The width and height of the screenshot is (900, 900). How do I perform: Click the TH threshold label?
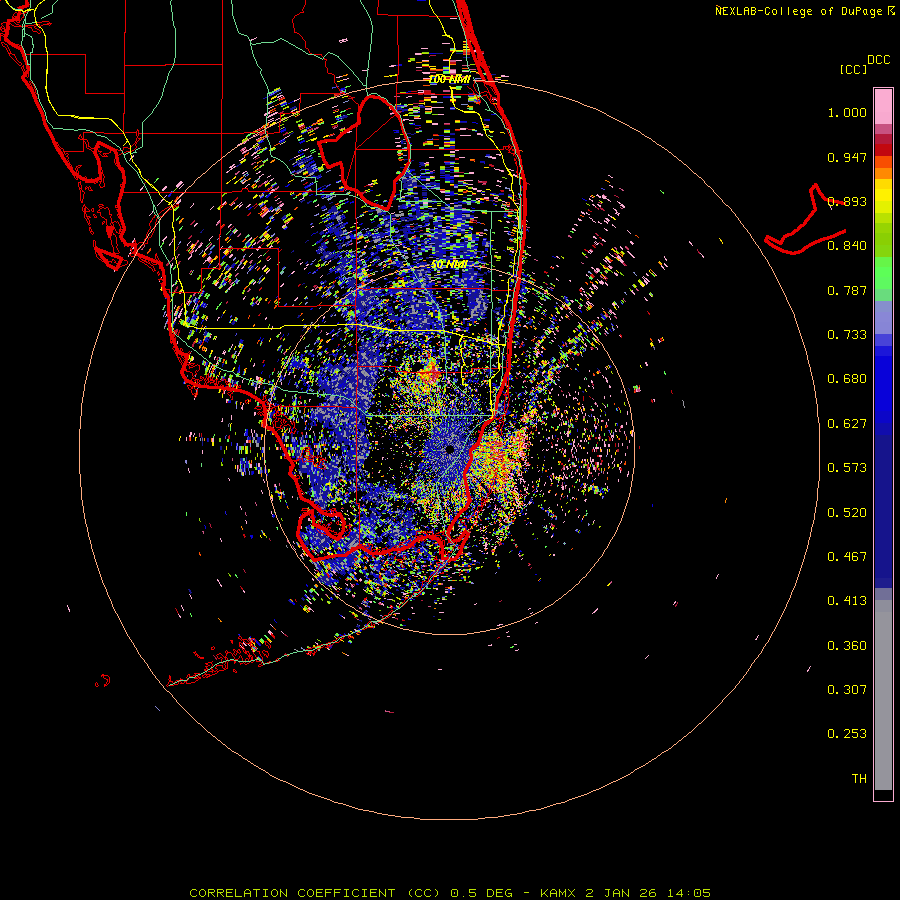(859, 779)
